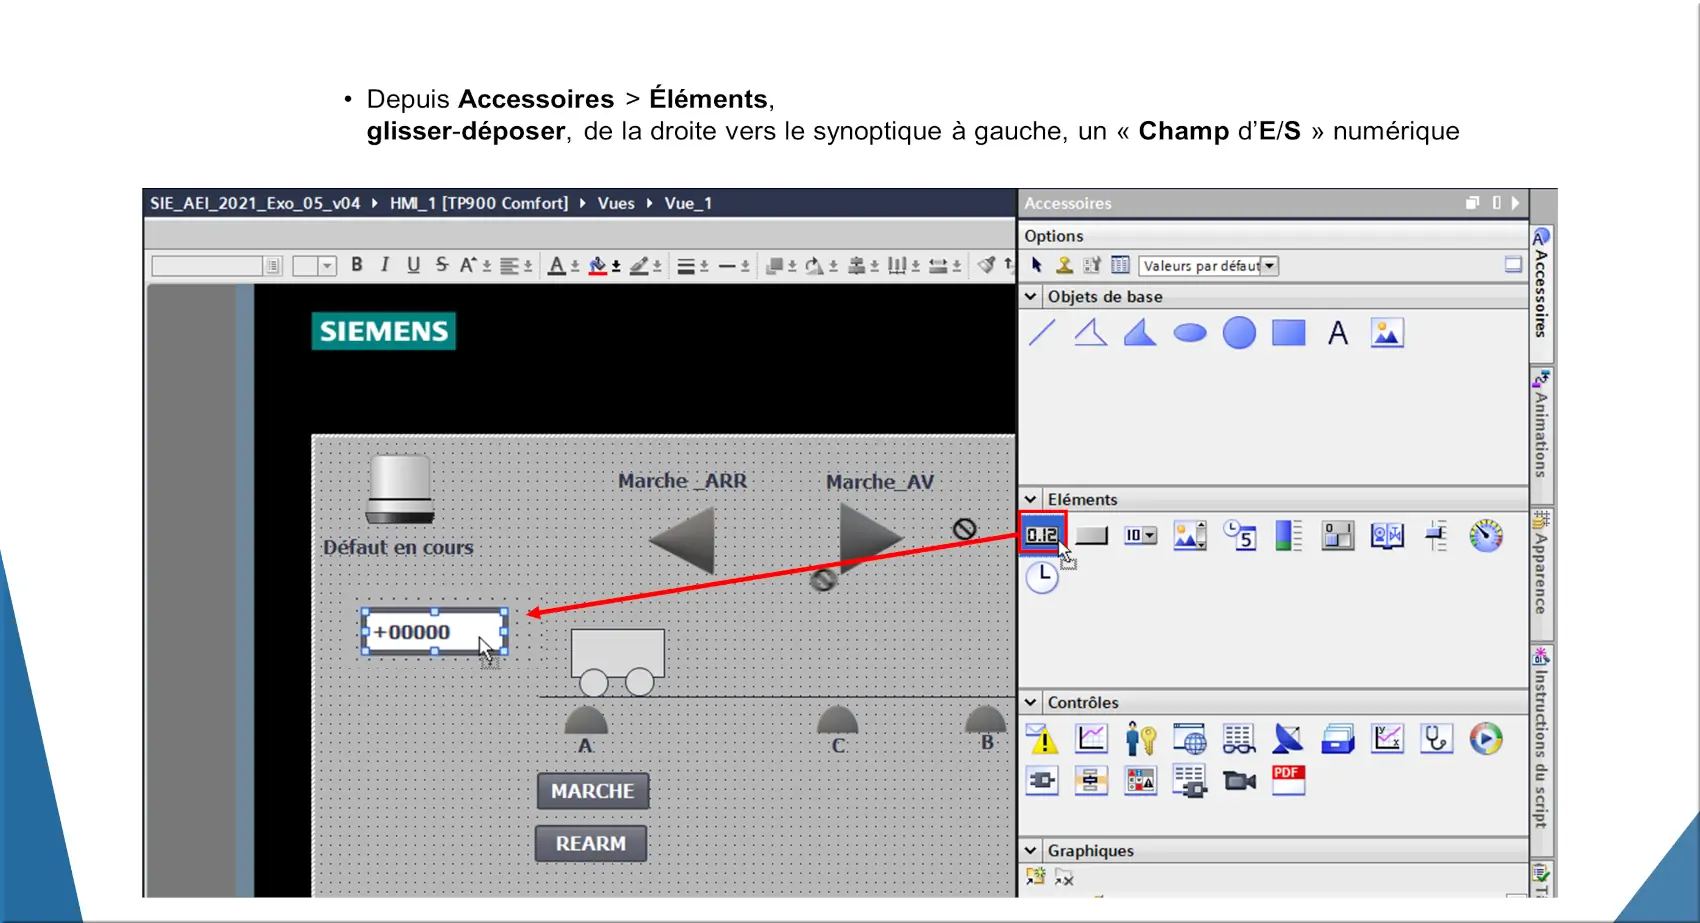Select the Switch element in Eléments
Screen dimensions: 1700x923
coord(1337,536)
